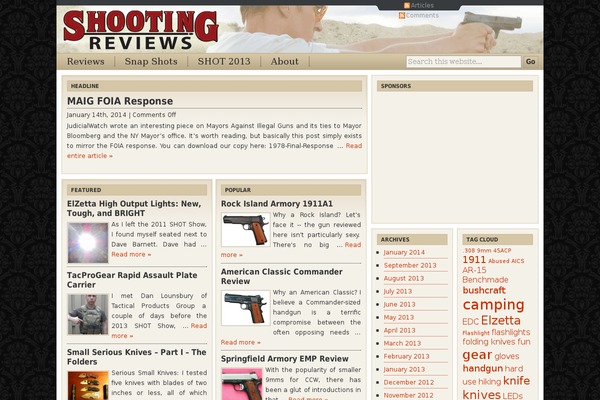Image resolution: width=600 pixels, height=400 pixels.
Task: Select the knife tag
Action: [x=516, y=381]
